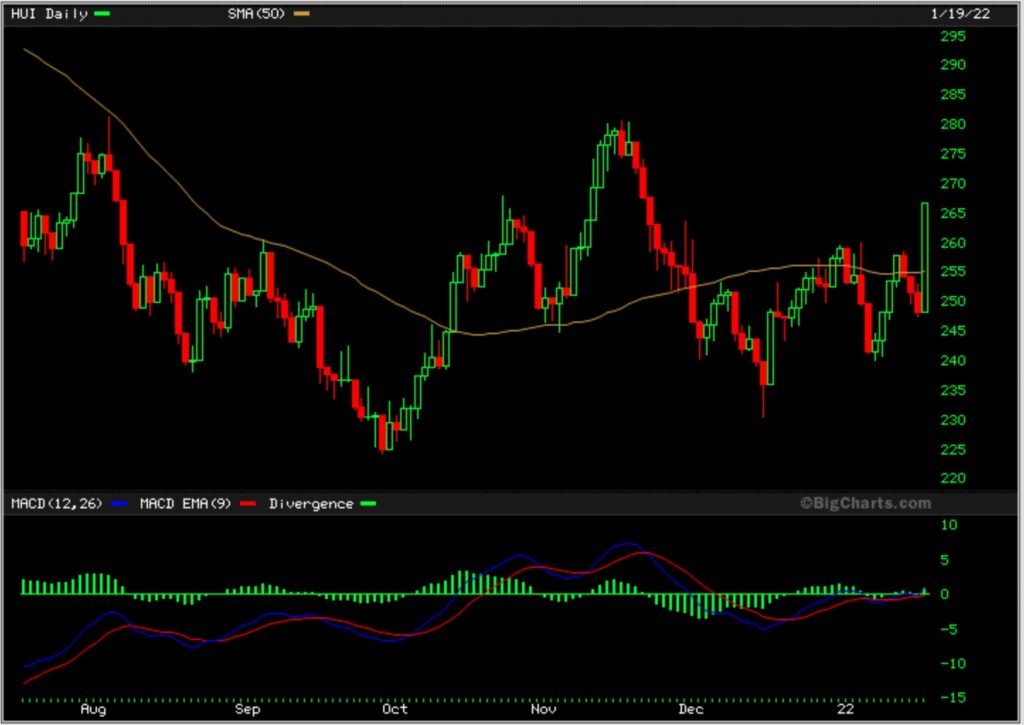1024x725 pixels.
Task: Click the Oct label on the time axis
Action: (395, 709)
